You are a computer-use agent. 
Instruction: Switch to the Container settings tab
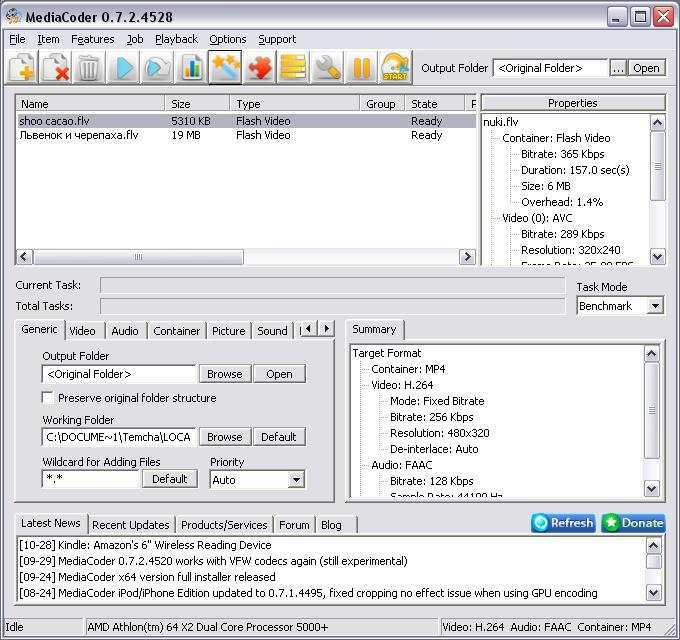[x=177, y=331]
